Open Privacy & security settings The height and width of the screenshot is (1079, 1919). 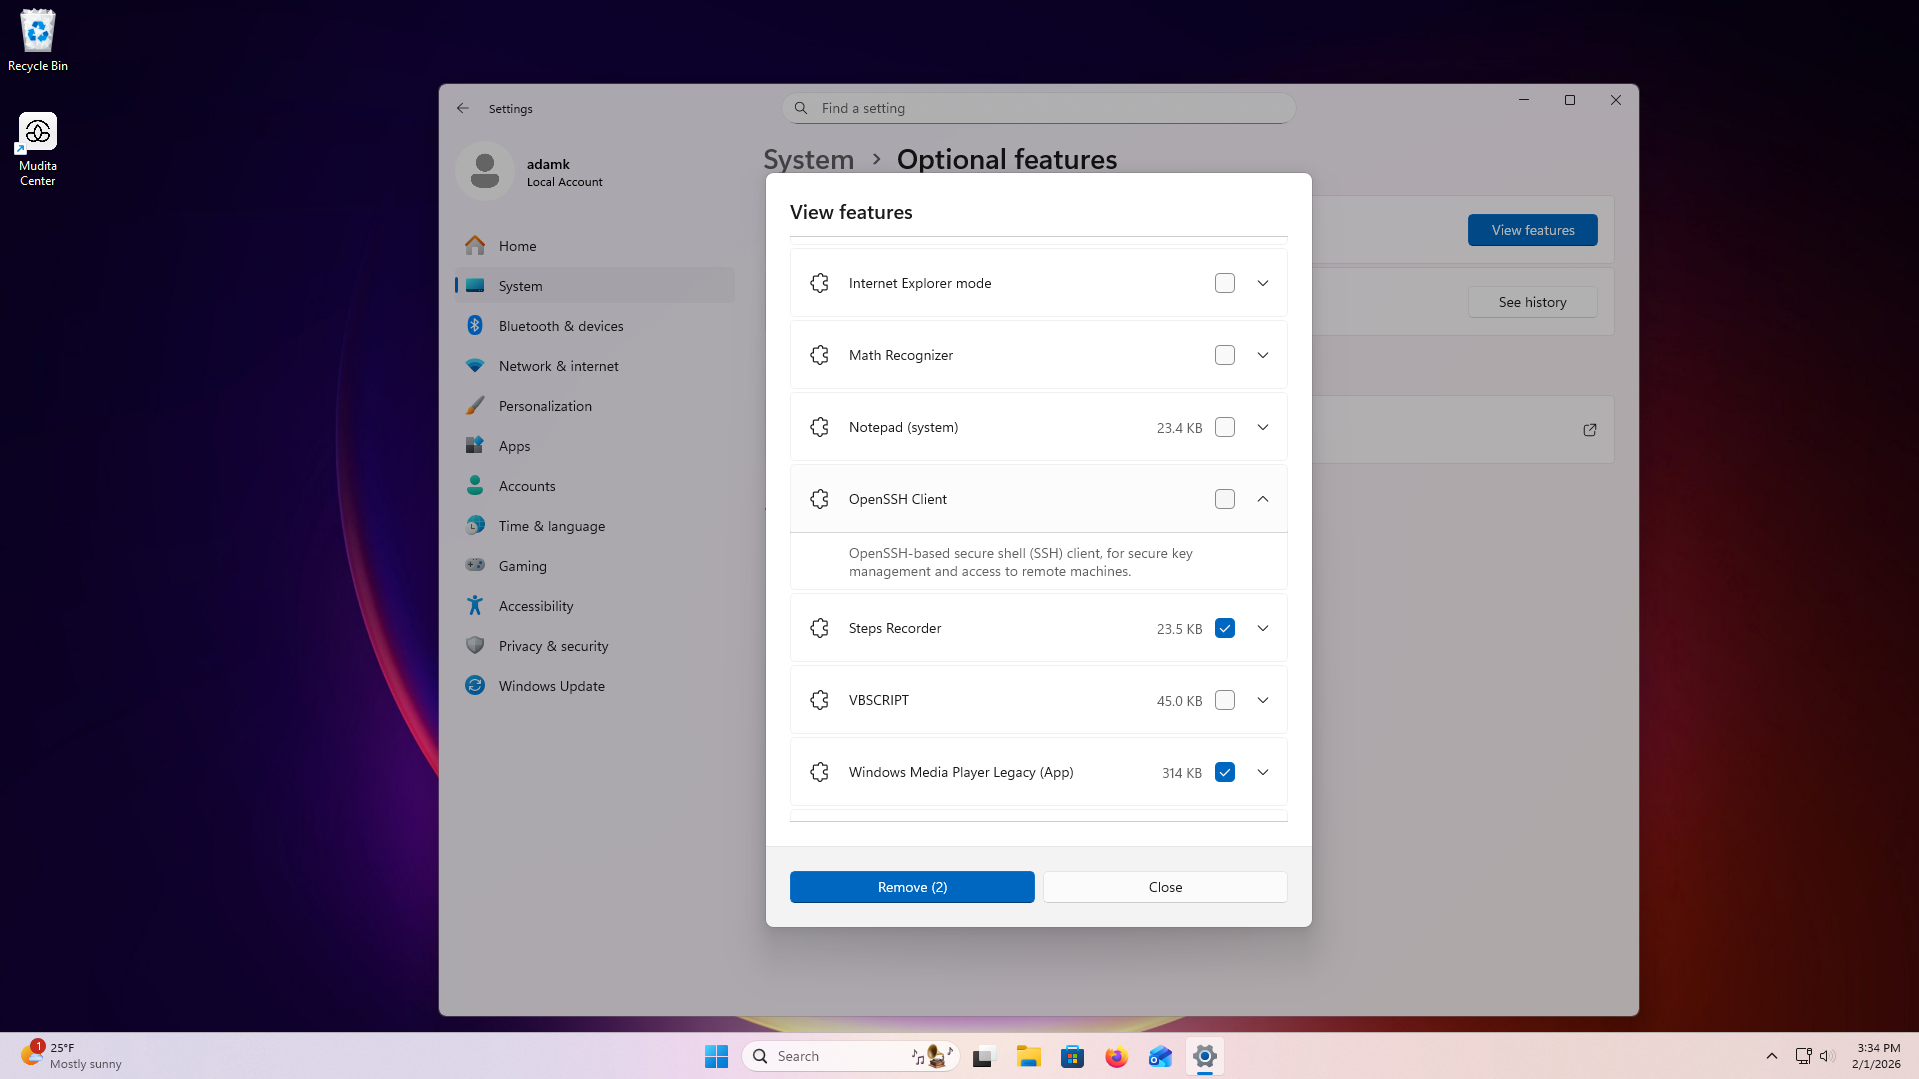595,646
